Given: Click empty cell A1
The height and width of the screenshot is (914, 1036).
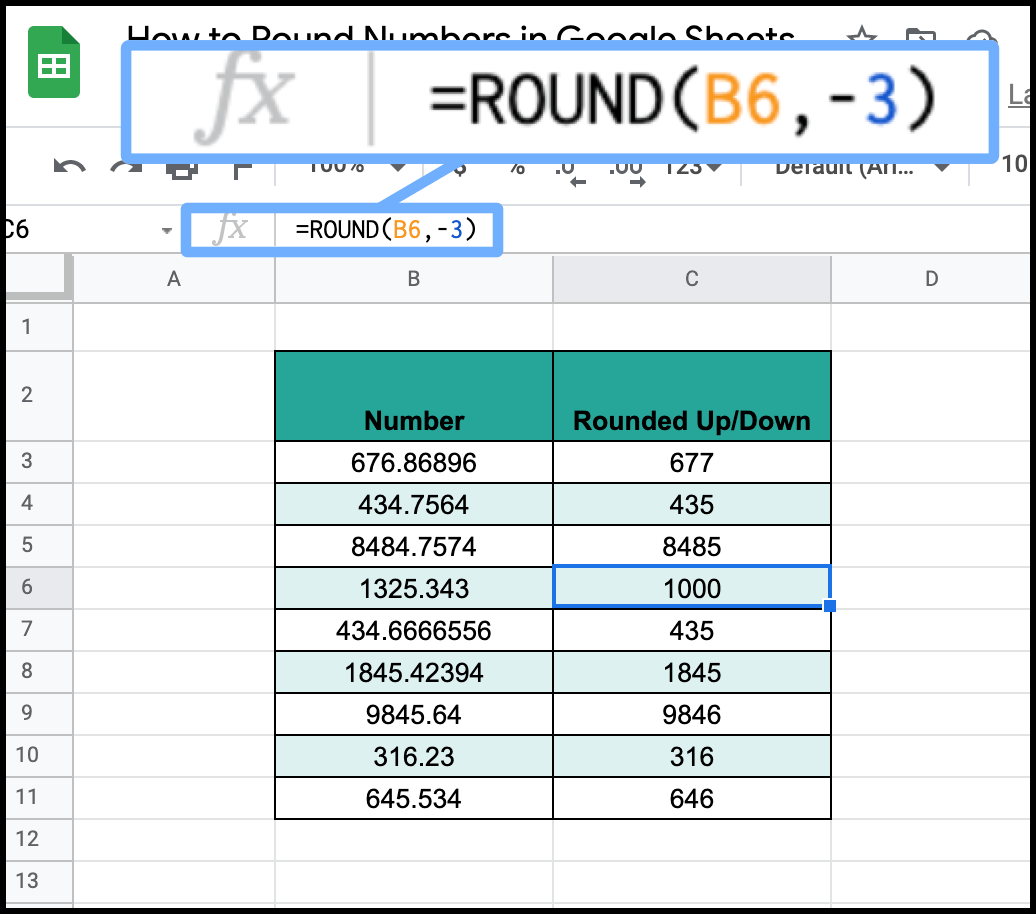Looking at the screenshot, I should [x=174, y=326].
